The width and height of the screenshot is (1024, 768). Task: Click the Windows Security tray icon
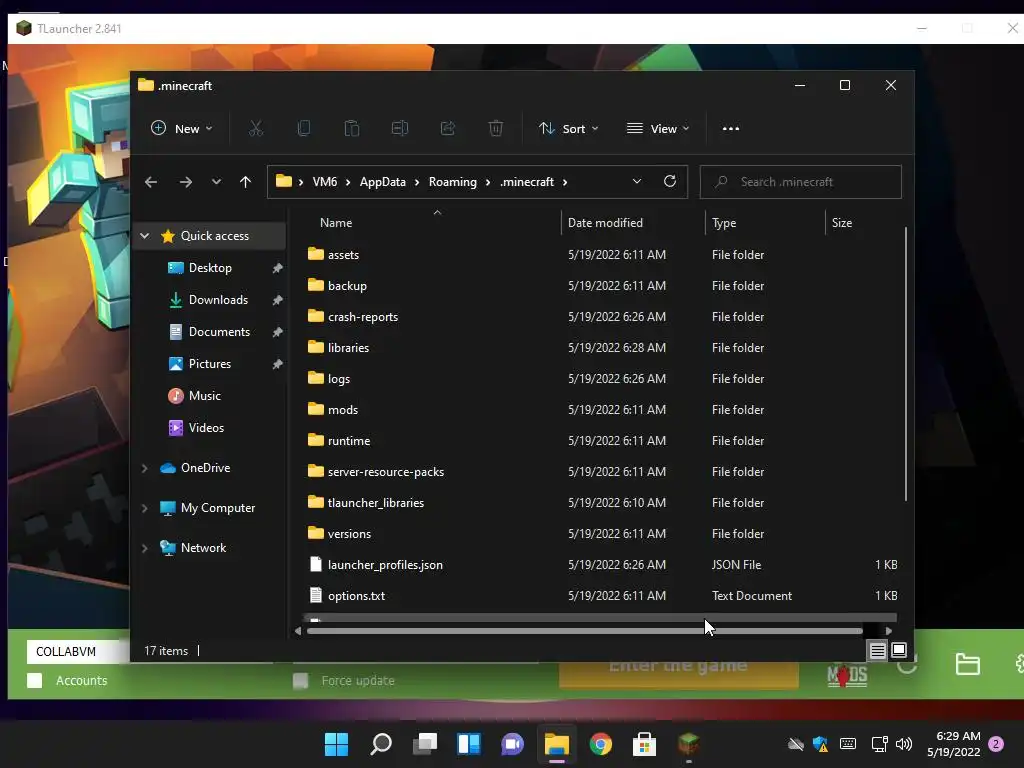(x=821, y=744)
